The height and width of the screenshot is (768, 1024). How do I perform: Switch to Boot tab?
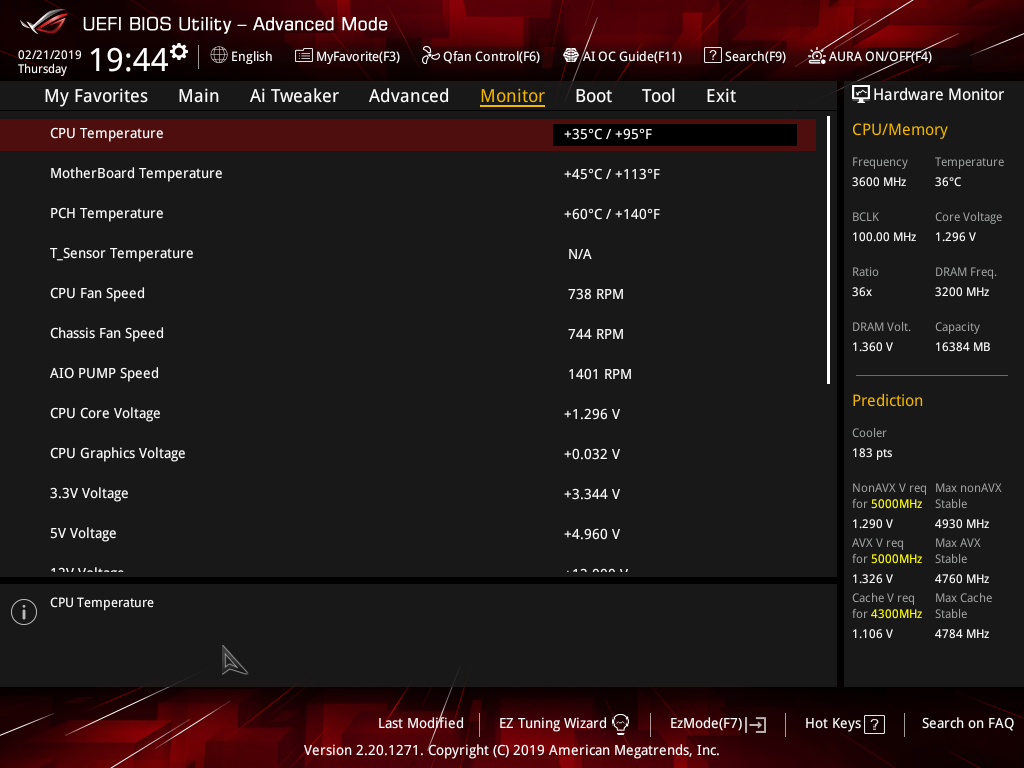594,96
